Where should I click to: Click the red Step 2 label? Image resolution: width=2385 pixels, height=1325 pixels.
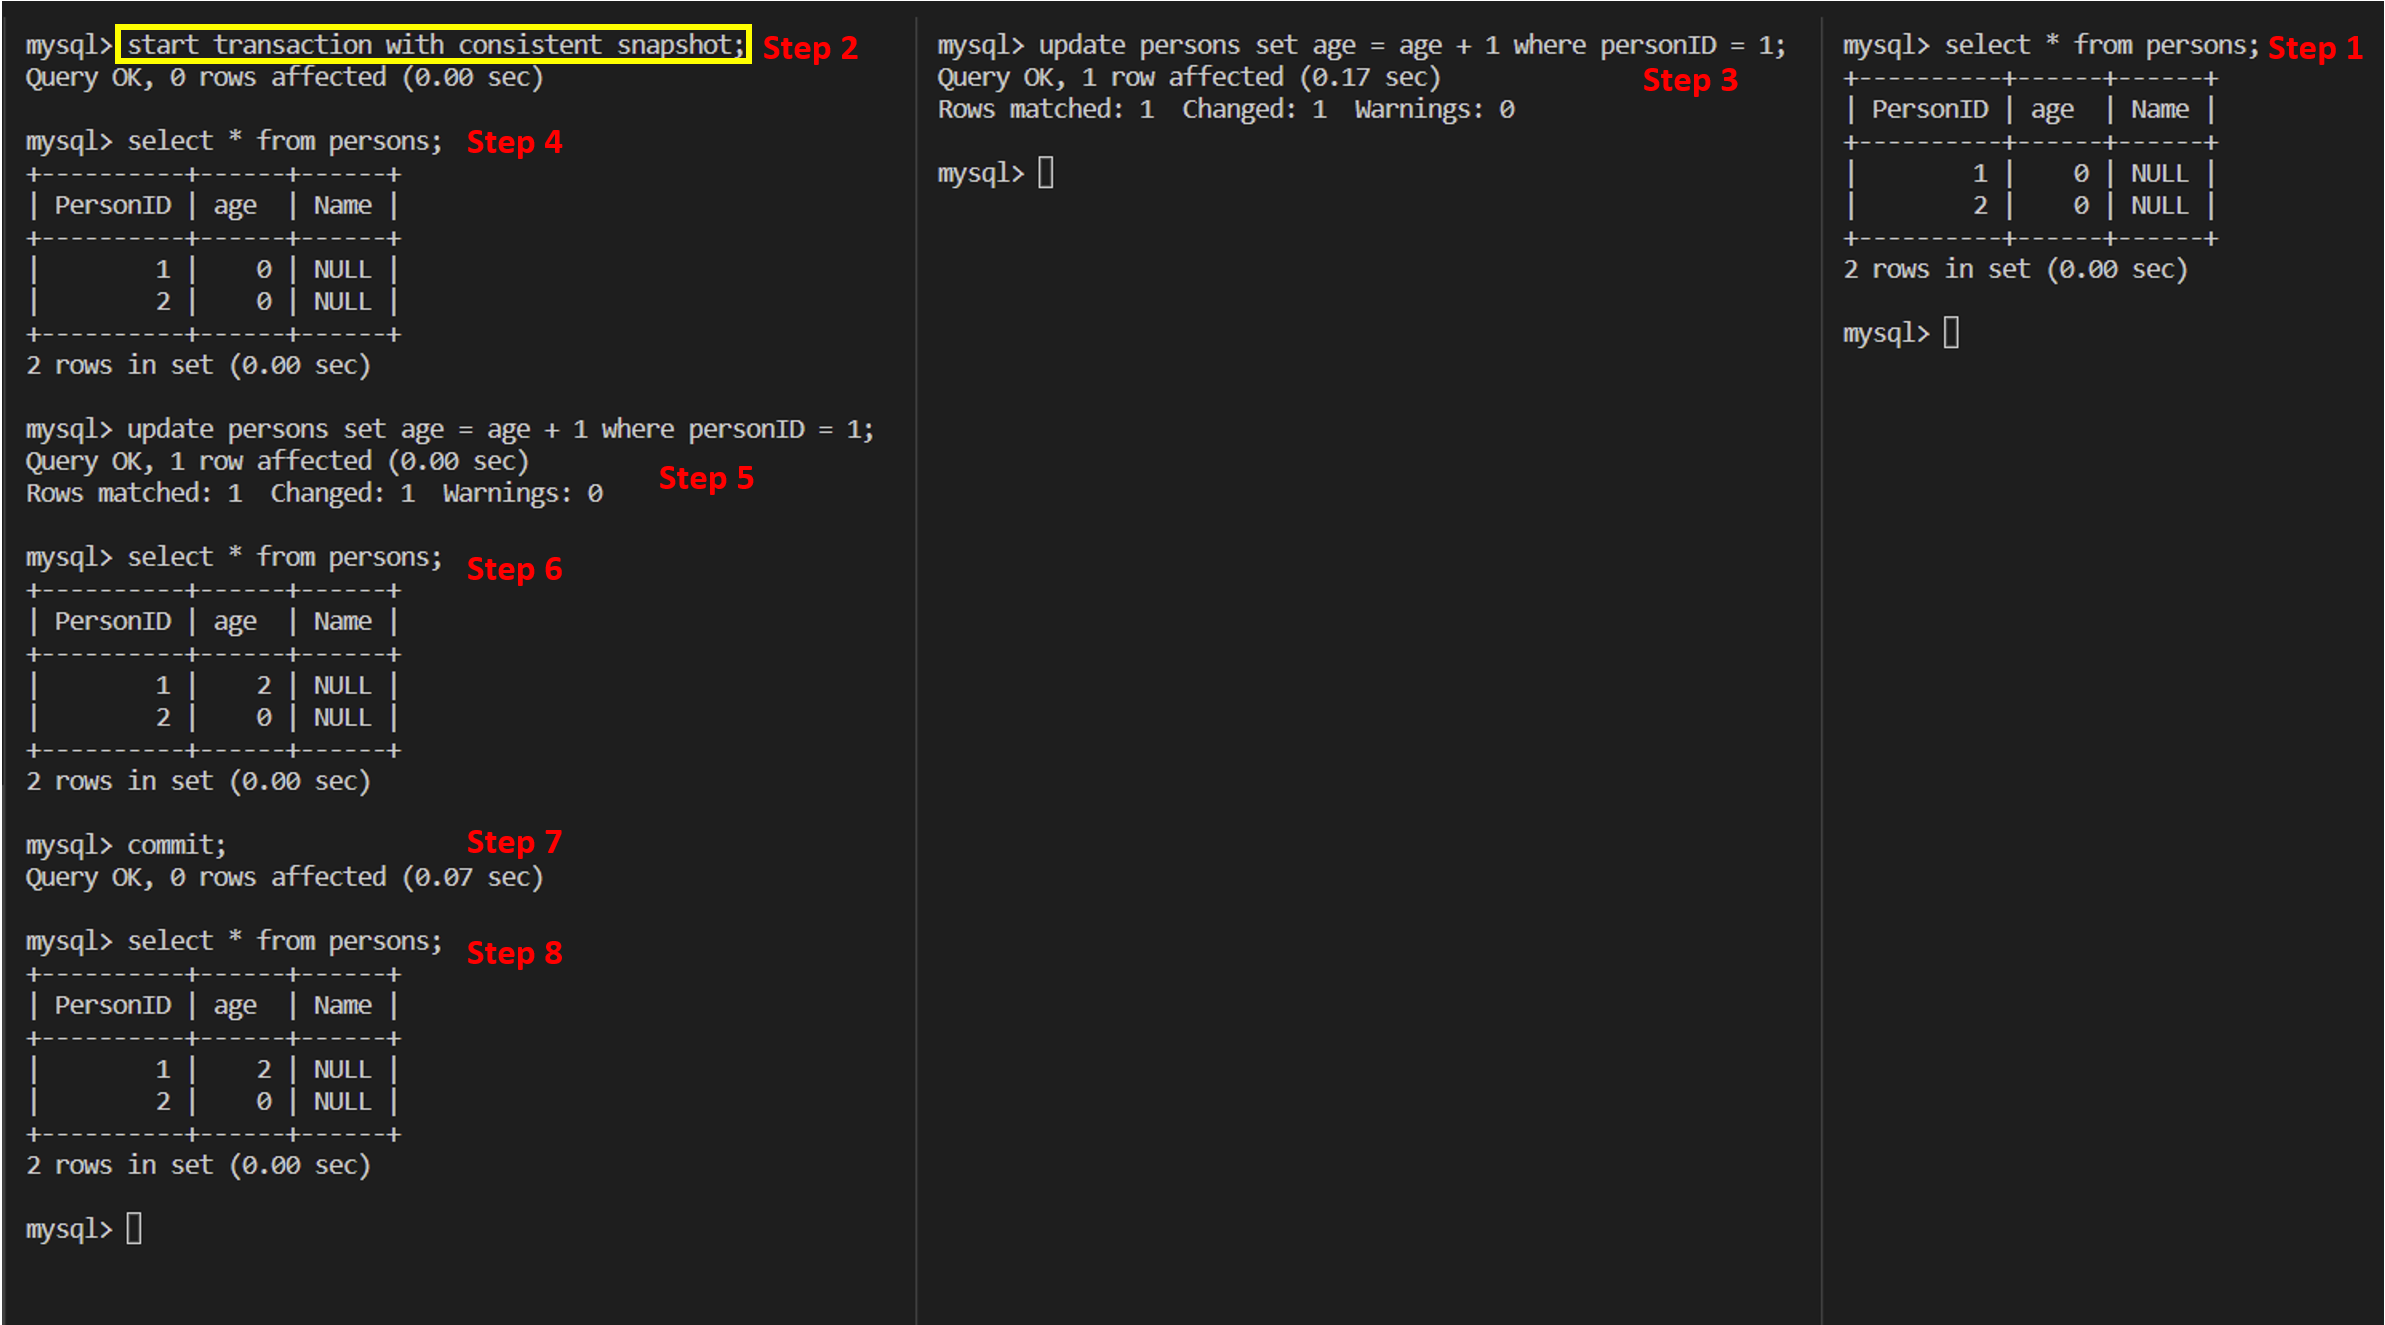(x=810, y=48)
